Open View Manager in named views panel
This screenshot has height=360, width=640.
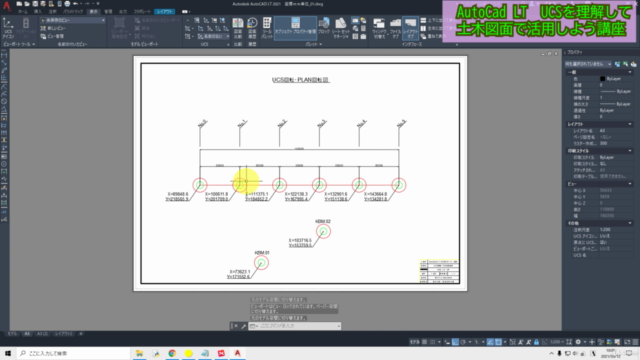[53, 36]
